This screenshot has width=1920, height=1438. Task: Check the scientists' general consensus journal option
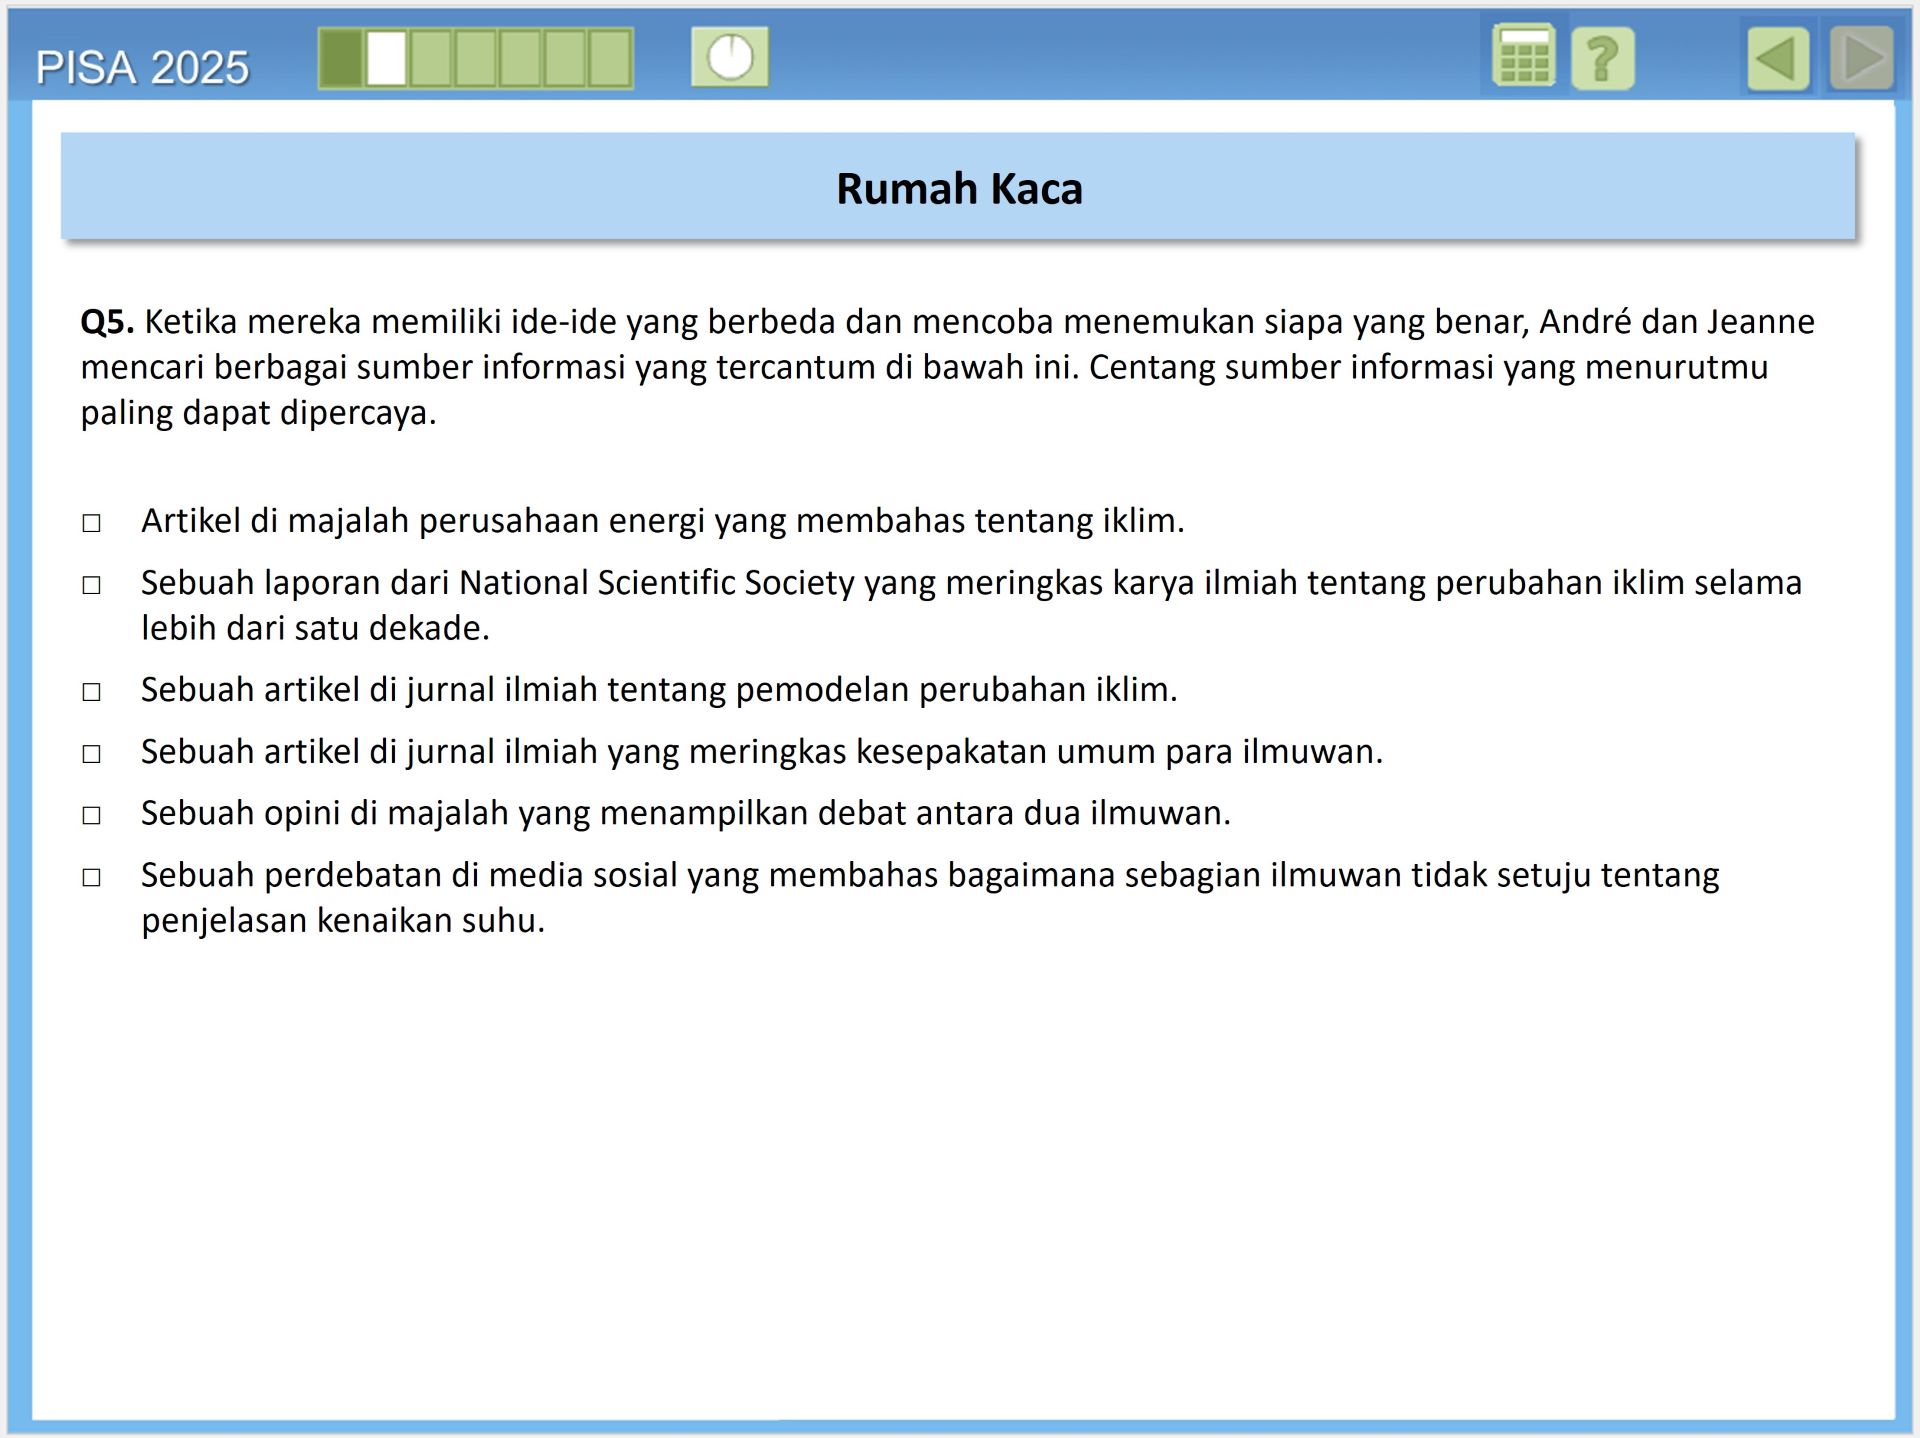pyautogui.click(x=91, y=754)
